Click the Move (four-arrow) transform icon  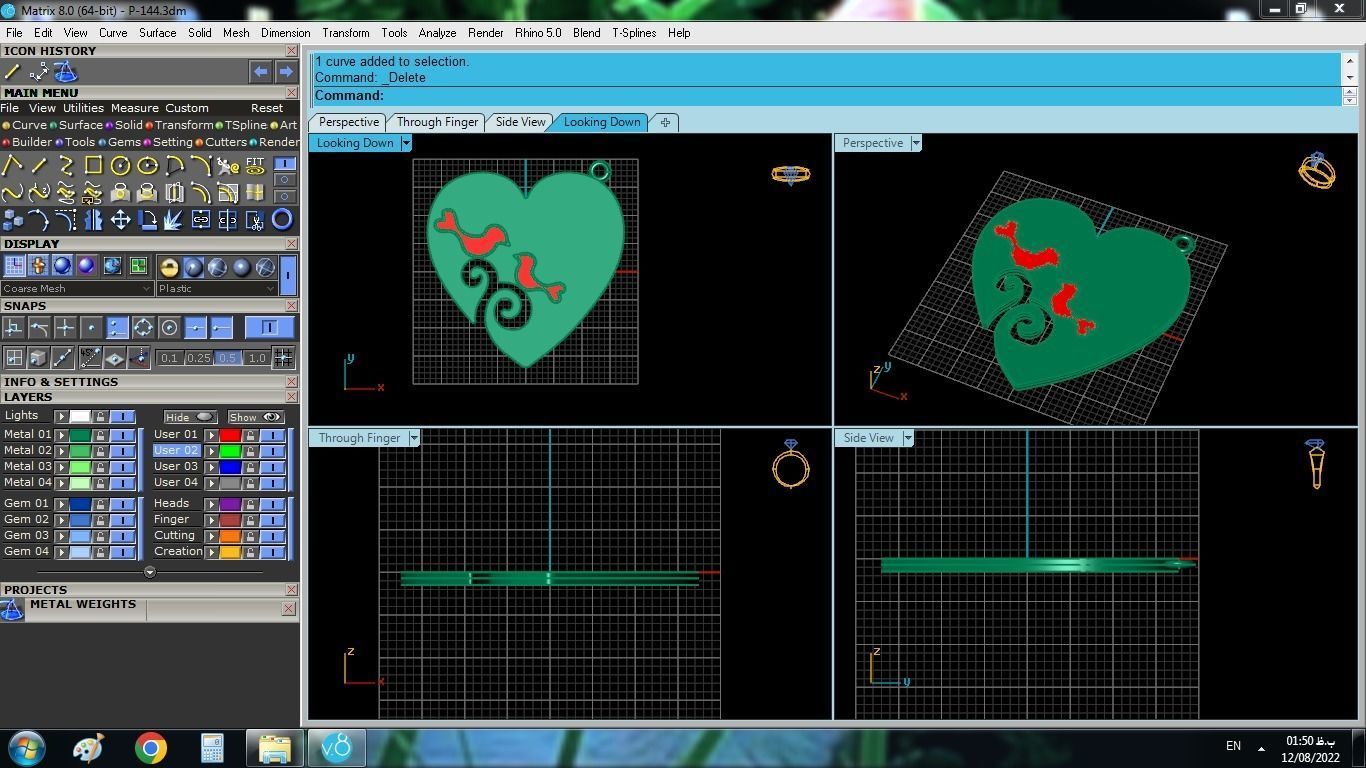tap(120, 219)
